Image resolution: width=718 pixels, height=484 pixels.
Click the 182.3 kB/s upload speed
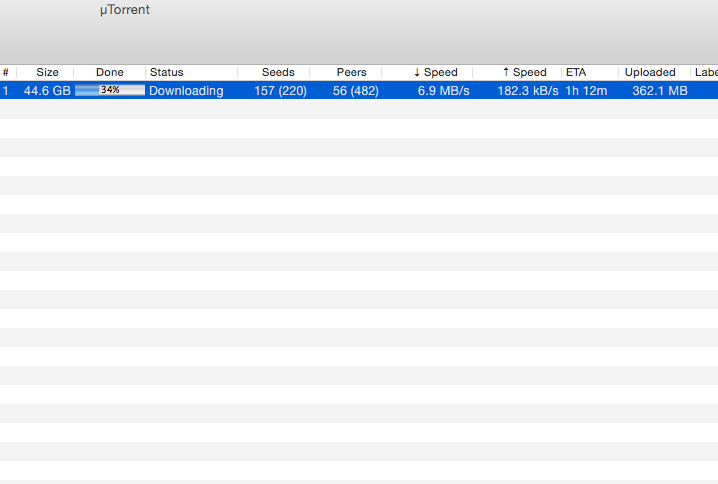click(528, 91)
